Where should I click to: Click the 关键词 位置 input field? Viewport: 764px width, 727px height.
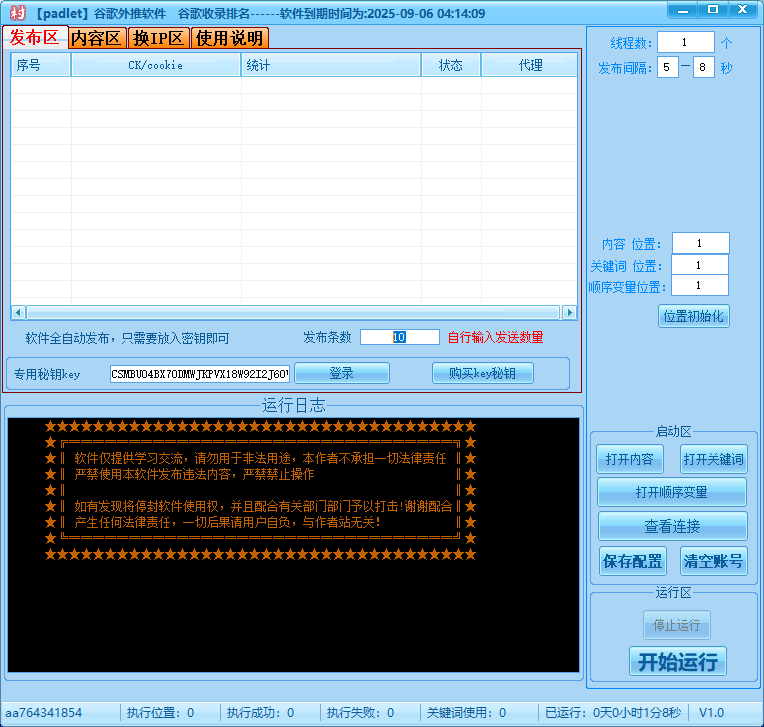[x=700, y=265]
